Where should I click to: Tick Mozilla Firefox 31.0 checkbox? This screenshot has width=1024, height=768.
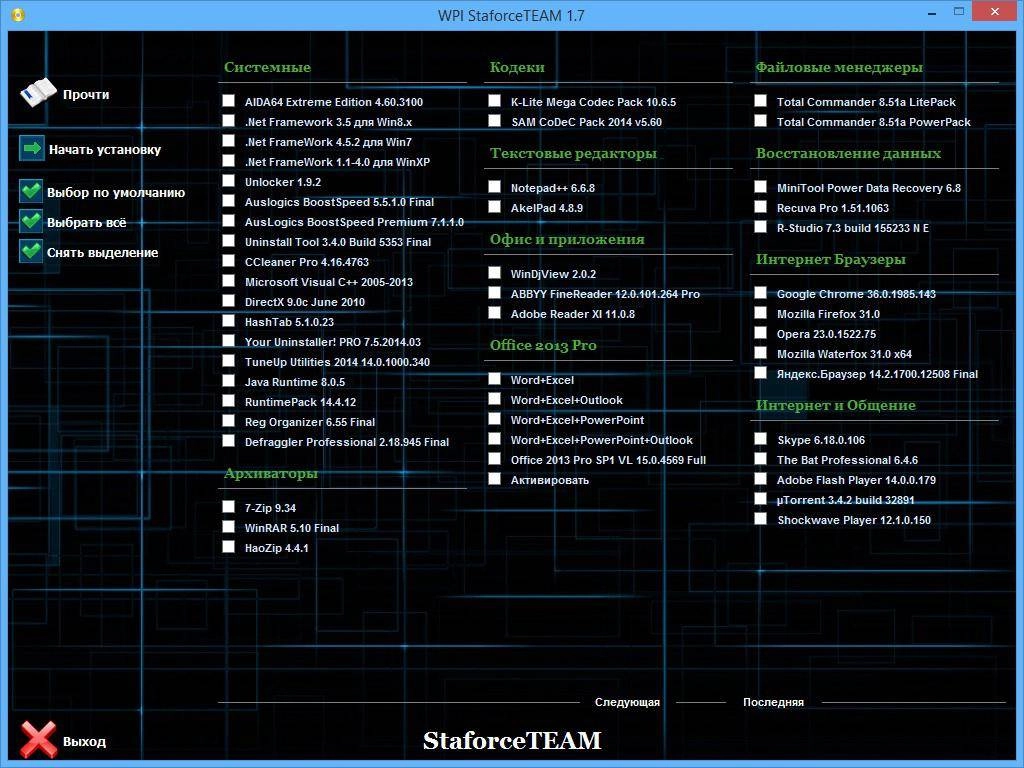click(760, 313)
